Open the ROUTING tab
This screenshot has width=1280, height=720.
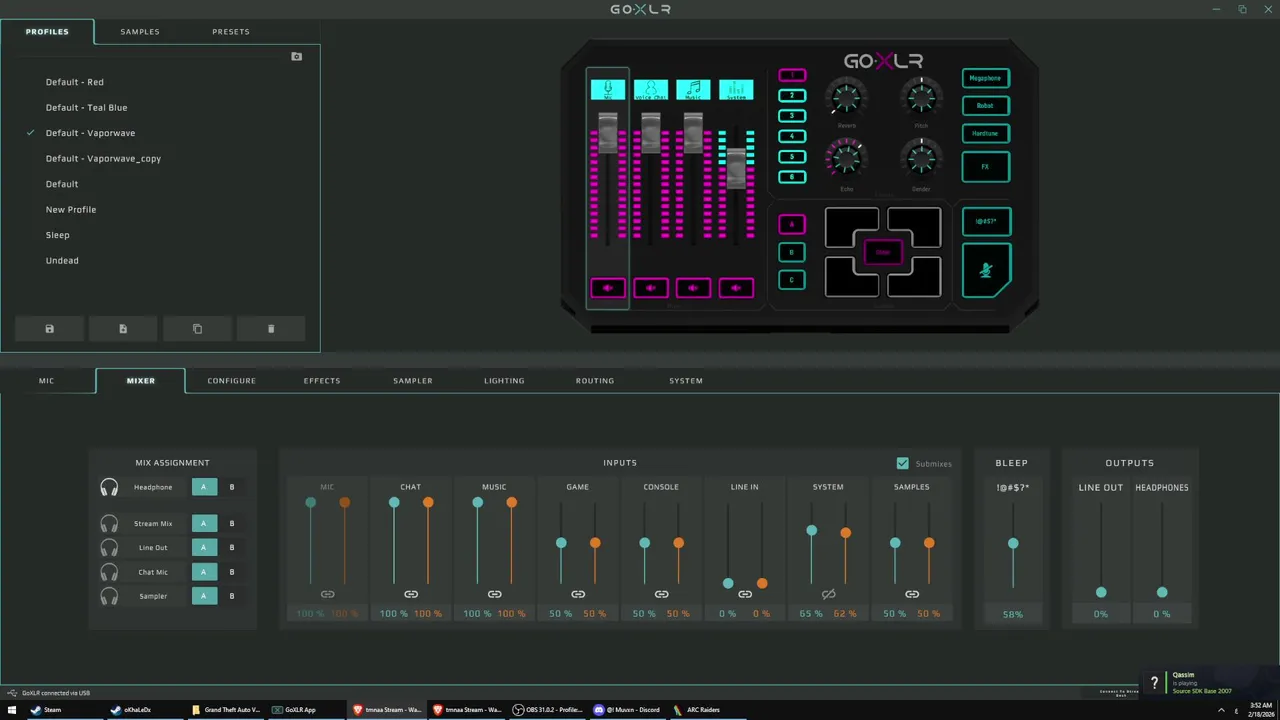click(595, 380)
